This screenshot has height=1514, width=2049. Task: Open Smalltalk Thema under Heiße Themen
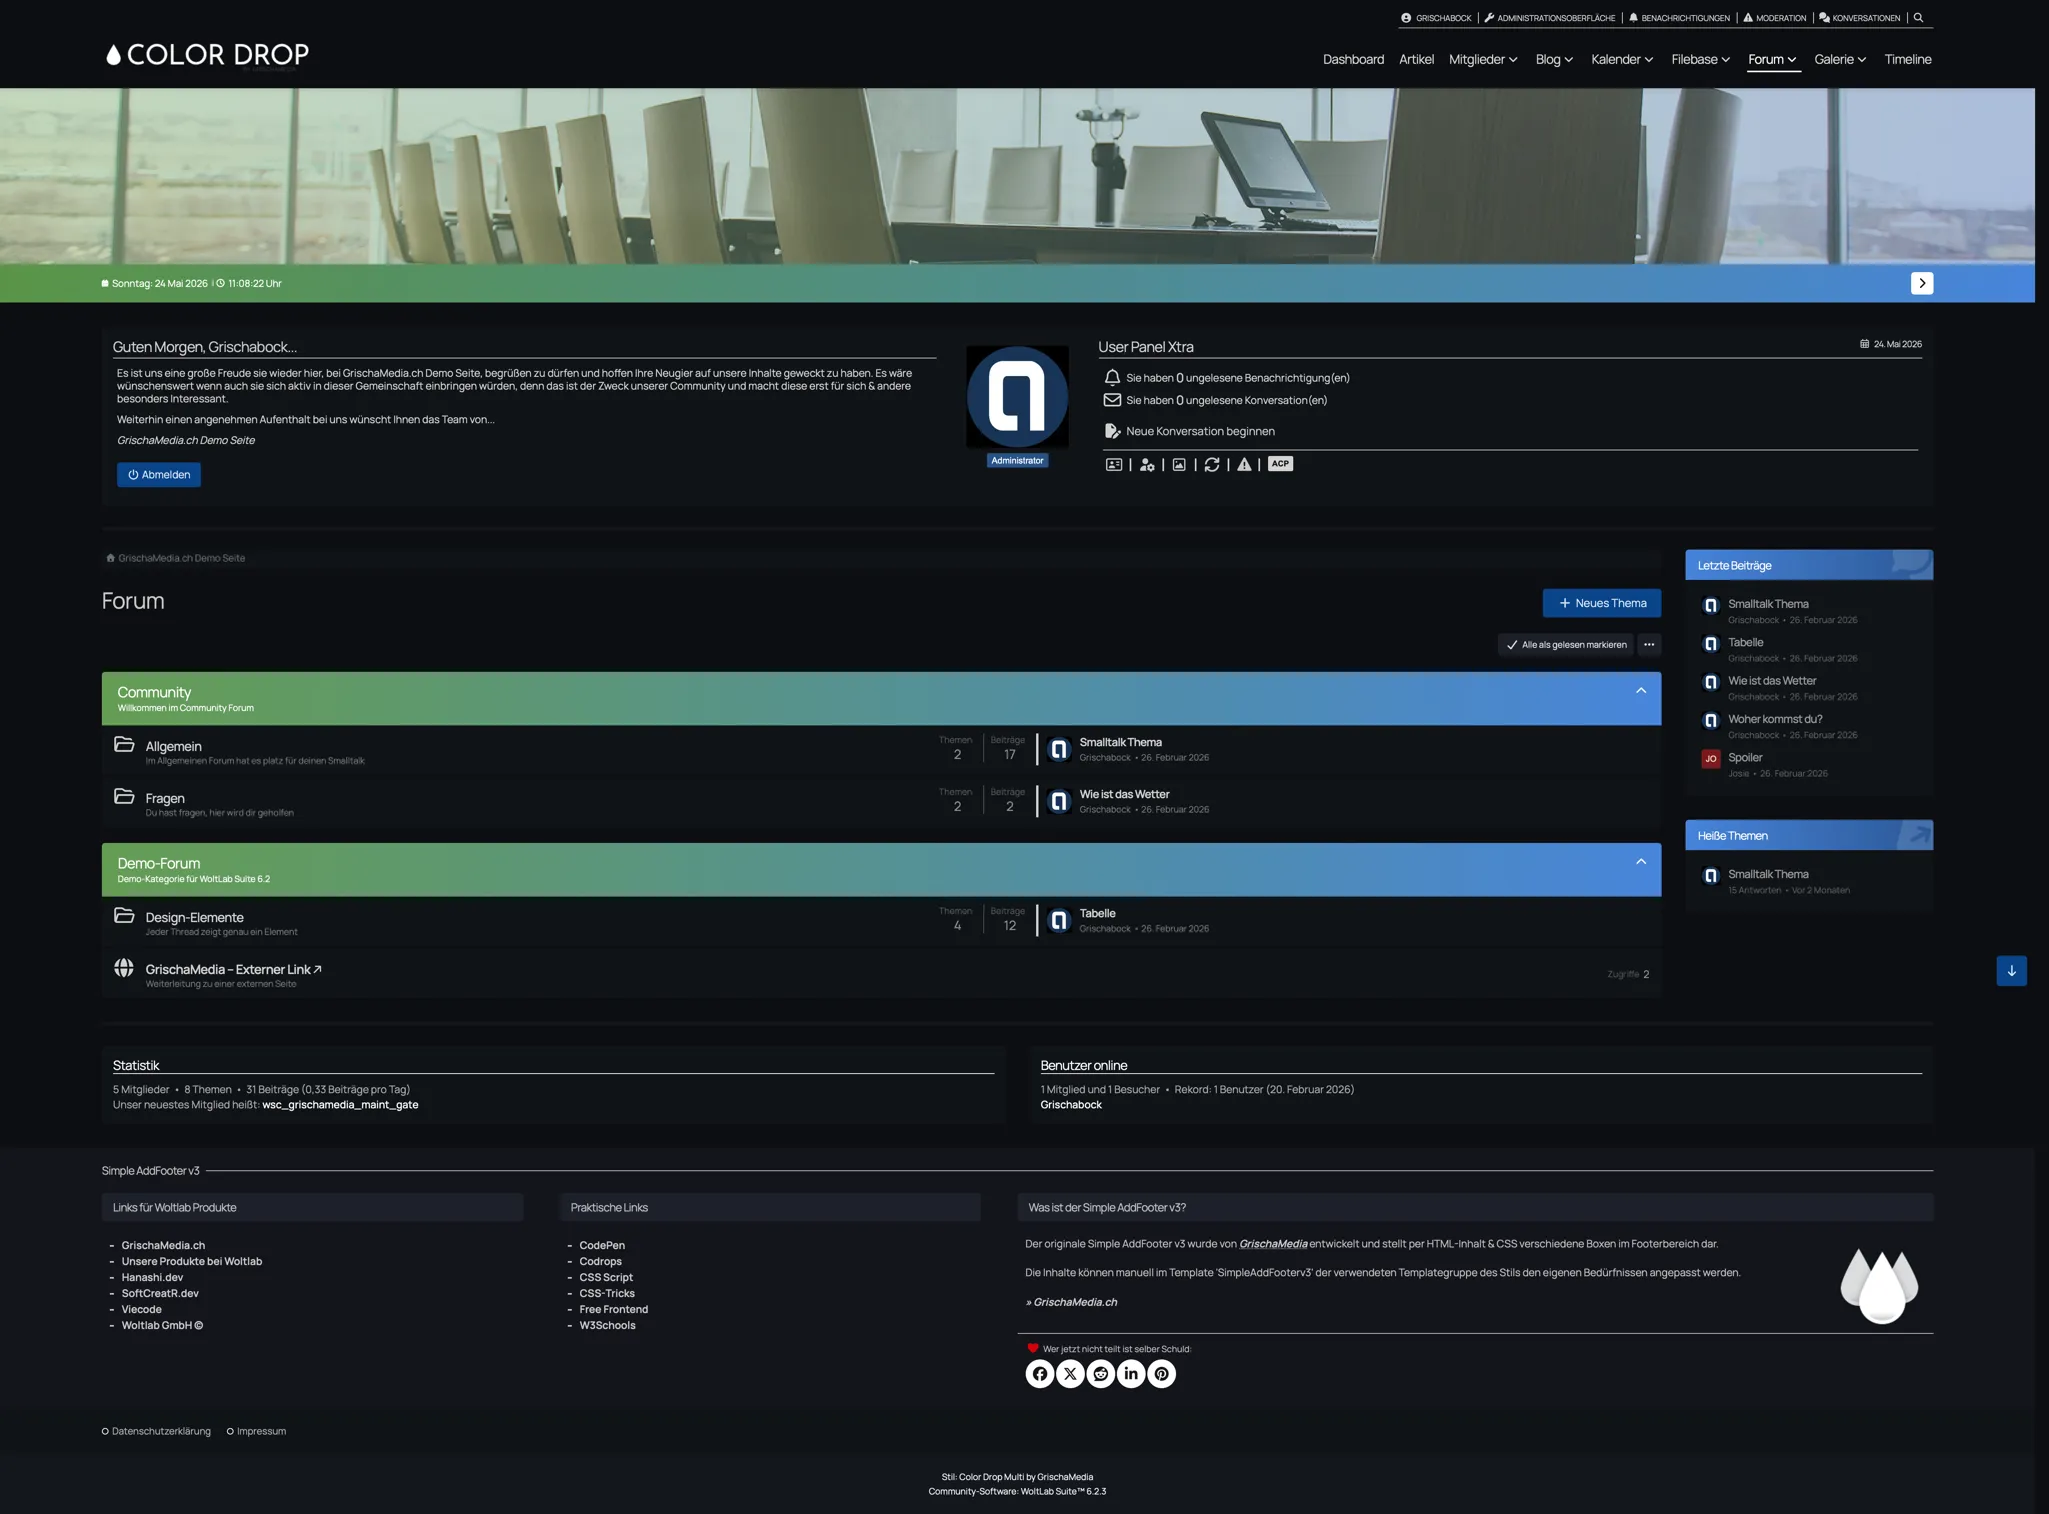1768,875
